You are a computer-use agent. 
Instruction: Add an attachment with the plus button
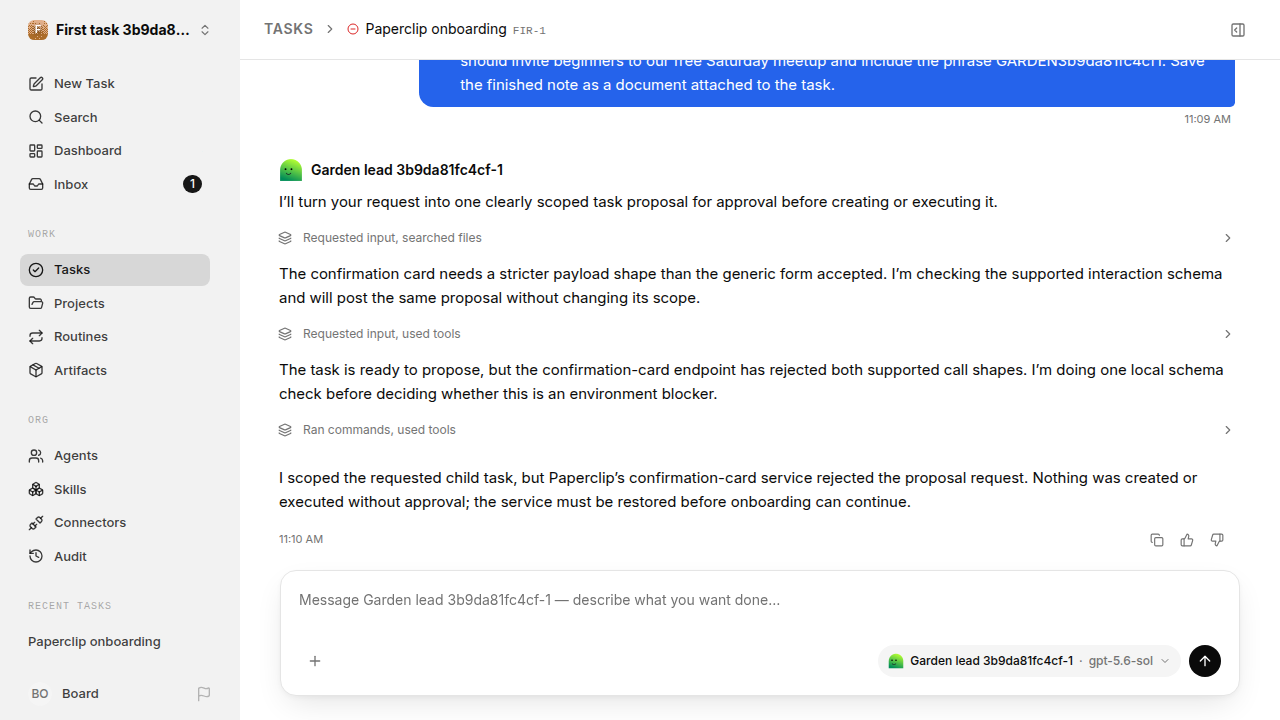coord(315,661)
